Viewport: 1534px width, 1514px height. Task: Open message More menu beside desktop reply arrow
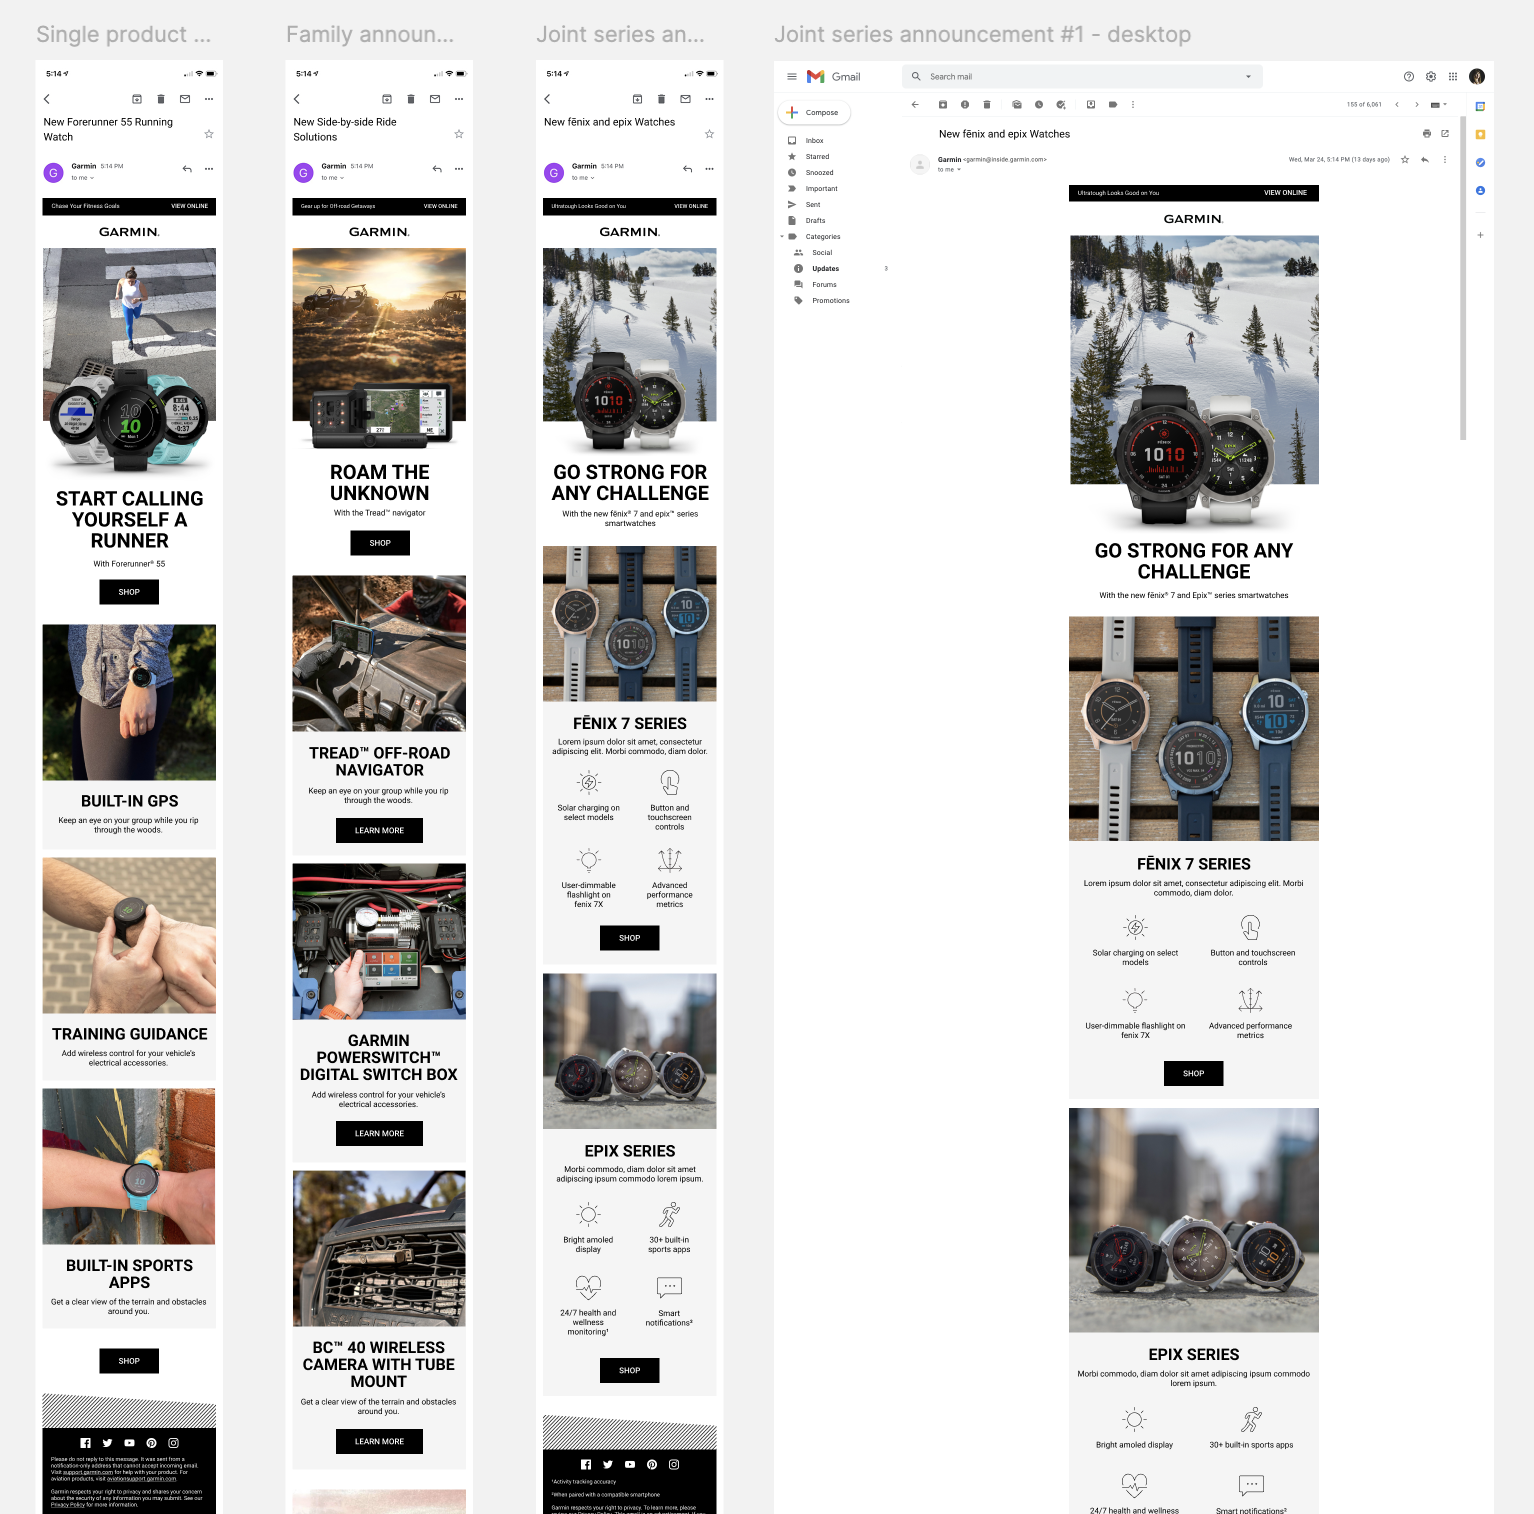pyautogui.click(x=1445, y=159)
